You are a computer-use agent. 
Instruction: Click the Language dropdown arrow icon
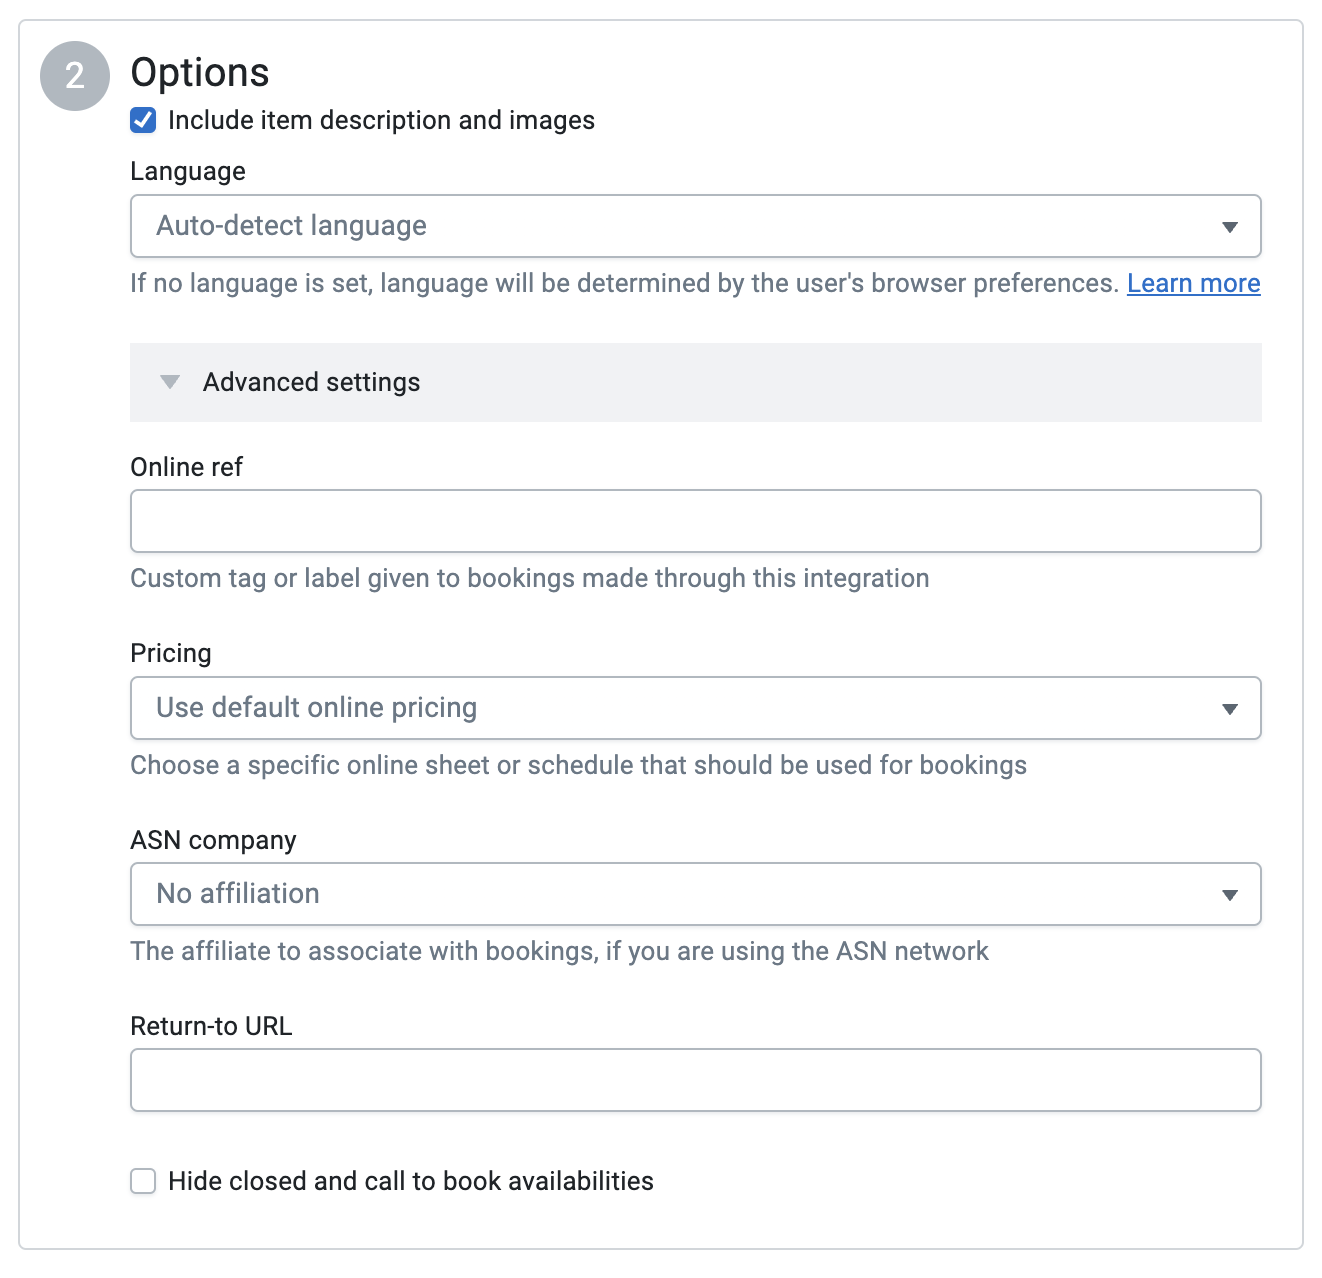click(x=1231, y=227)
